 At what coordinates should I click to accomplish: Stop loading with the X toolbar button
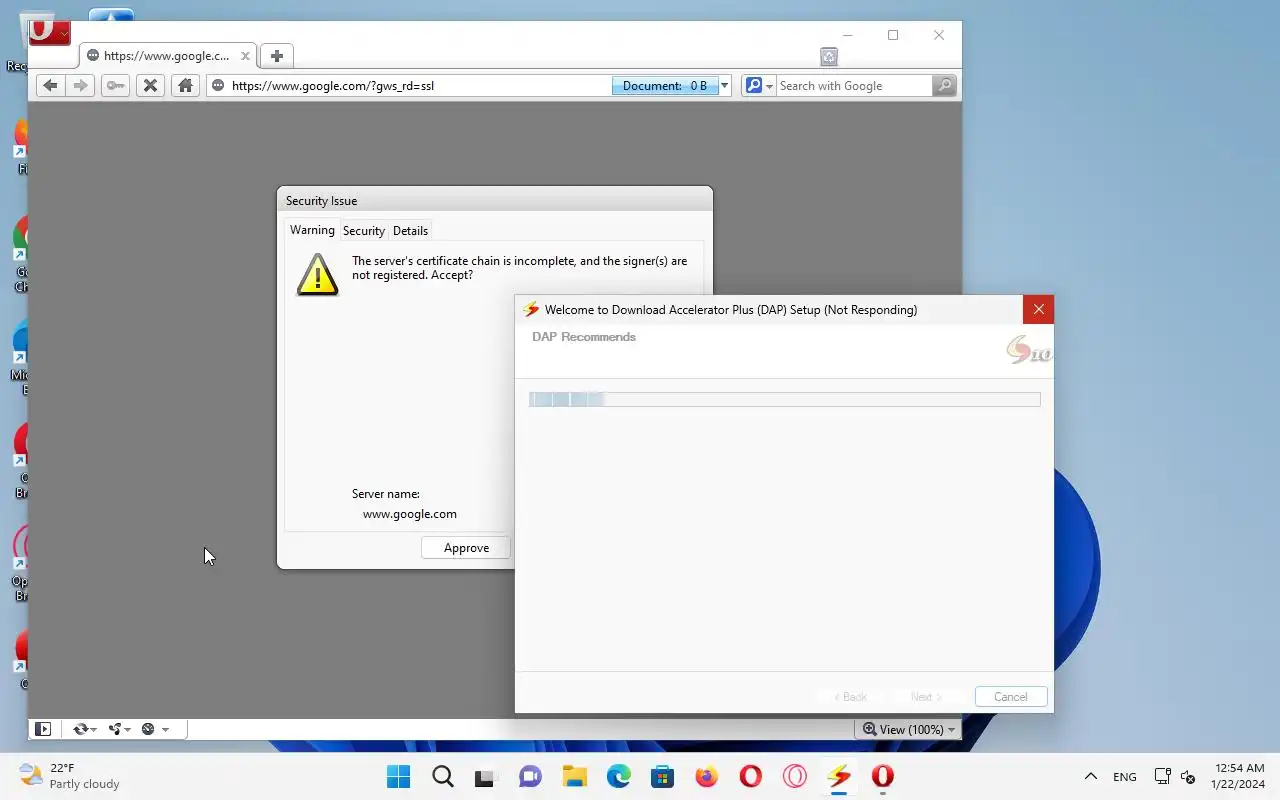[x=150, y=85]
